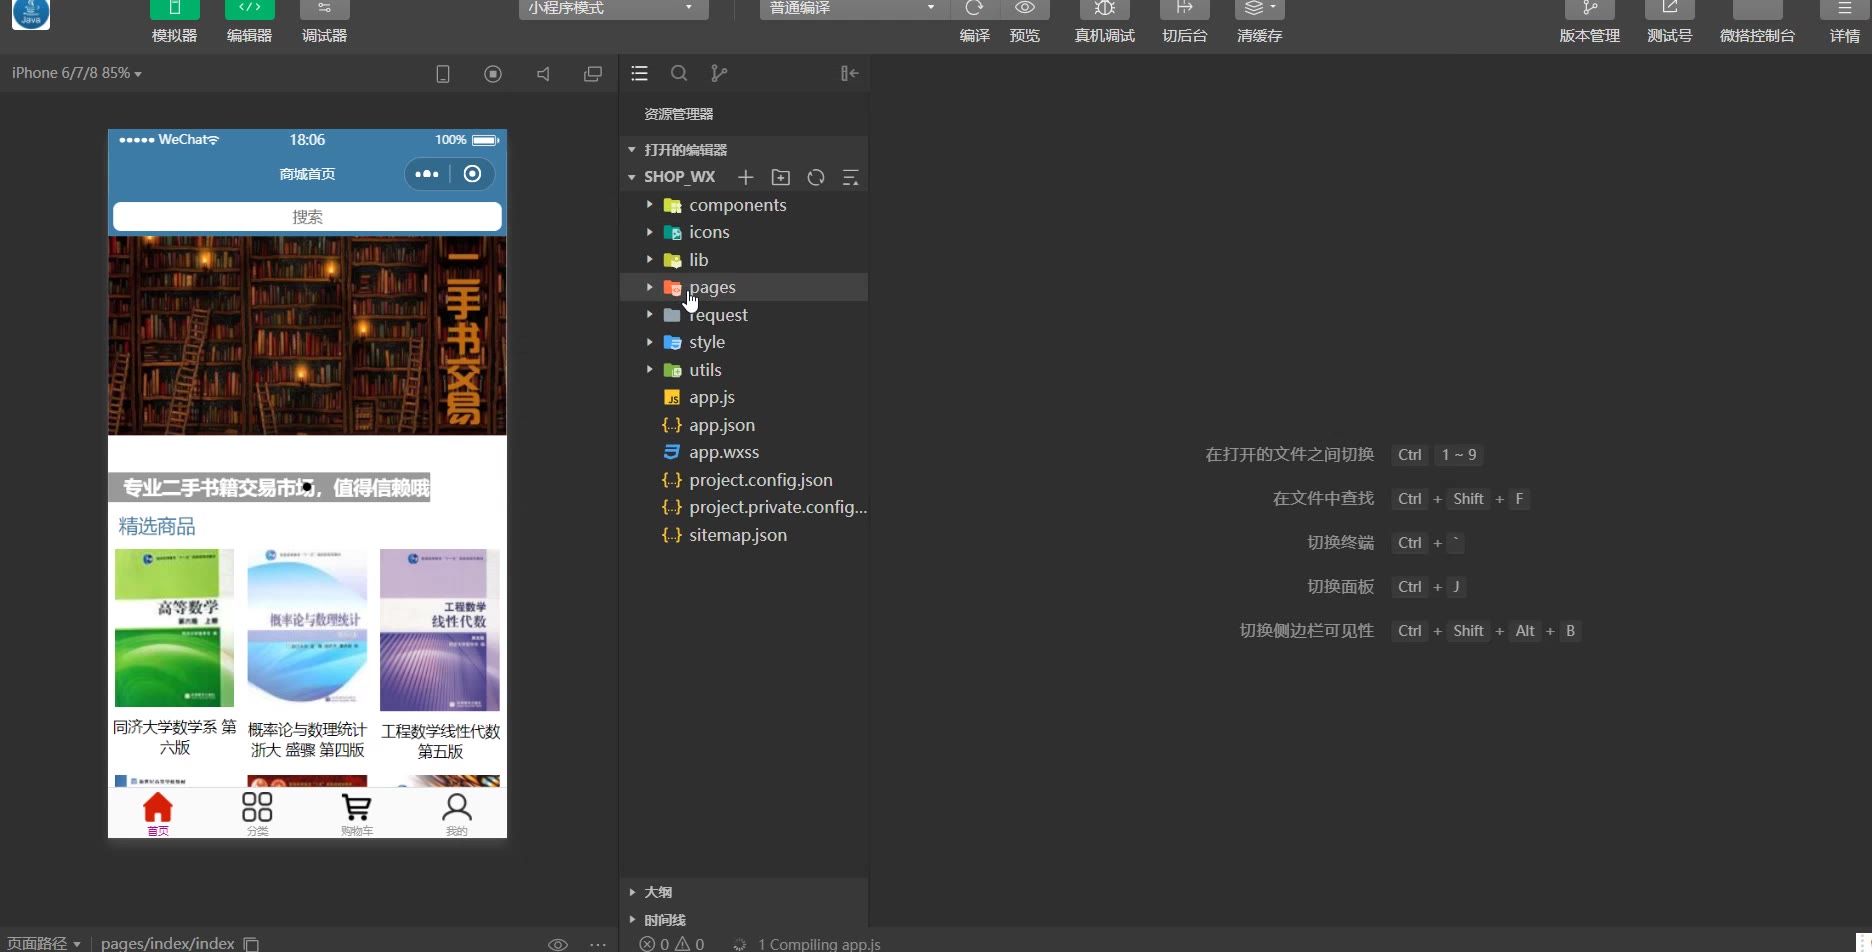Viewport: 1872px width, 952px height.
Task: Click the mini program close circle button
Action: [472, 174]
